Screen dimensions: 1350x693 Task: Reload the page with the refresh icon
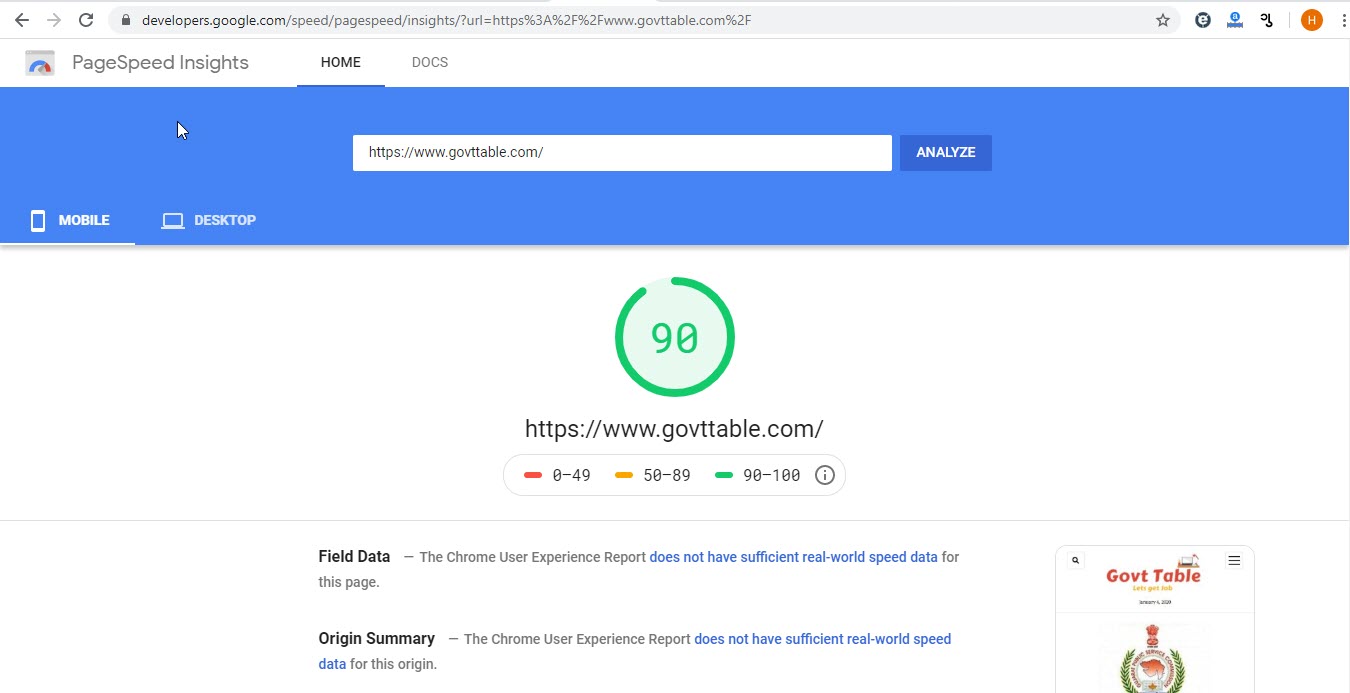click(86, 19)
